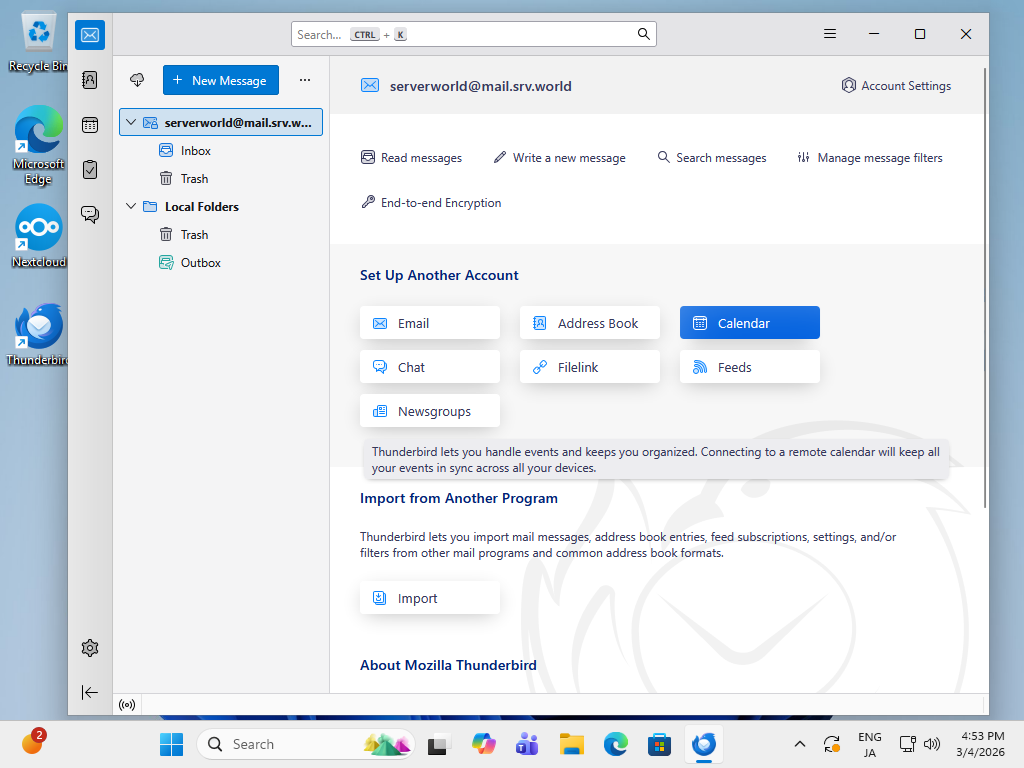Select the serverworld@mail.srv.w... account row

(x=221, y=122)
